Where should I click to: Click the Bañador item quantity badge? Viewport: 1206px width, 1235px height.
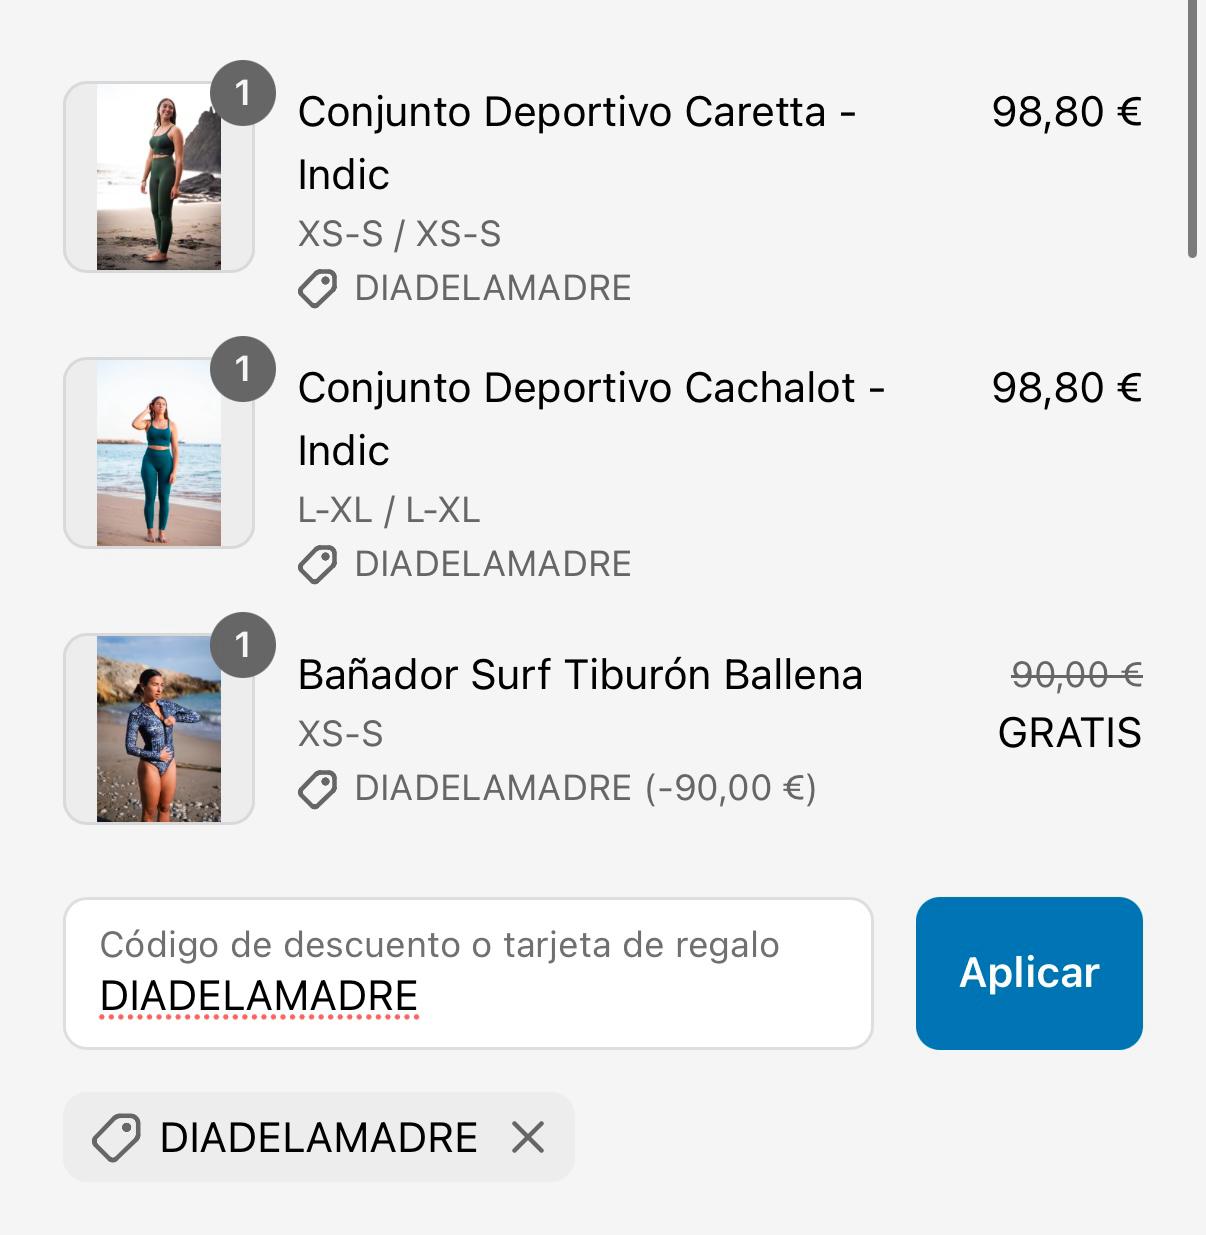click(x=242, y=645)
